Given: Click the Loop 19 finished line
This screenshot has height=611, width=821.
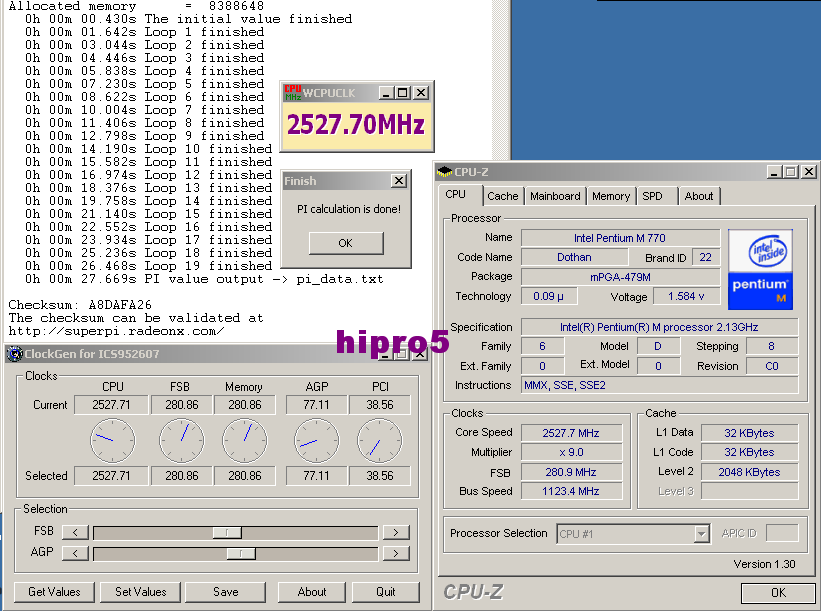Looking at the screenshot, I should 149,266.
